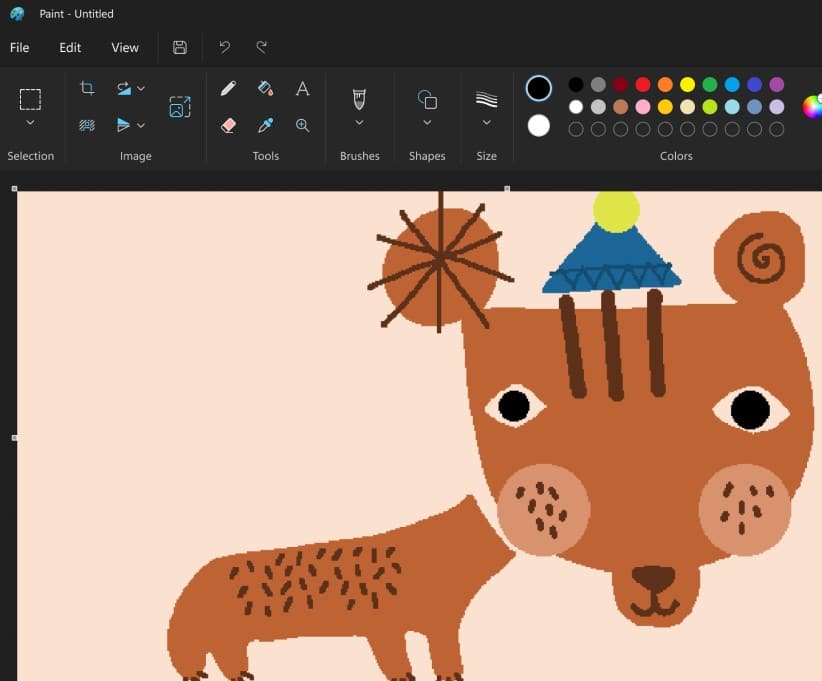
Task: Undo the last action
Action: click(225, 47)
